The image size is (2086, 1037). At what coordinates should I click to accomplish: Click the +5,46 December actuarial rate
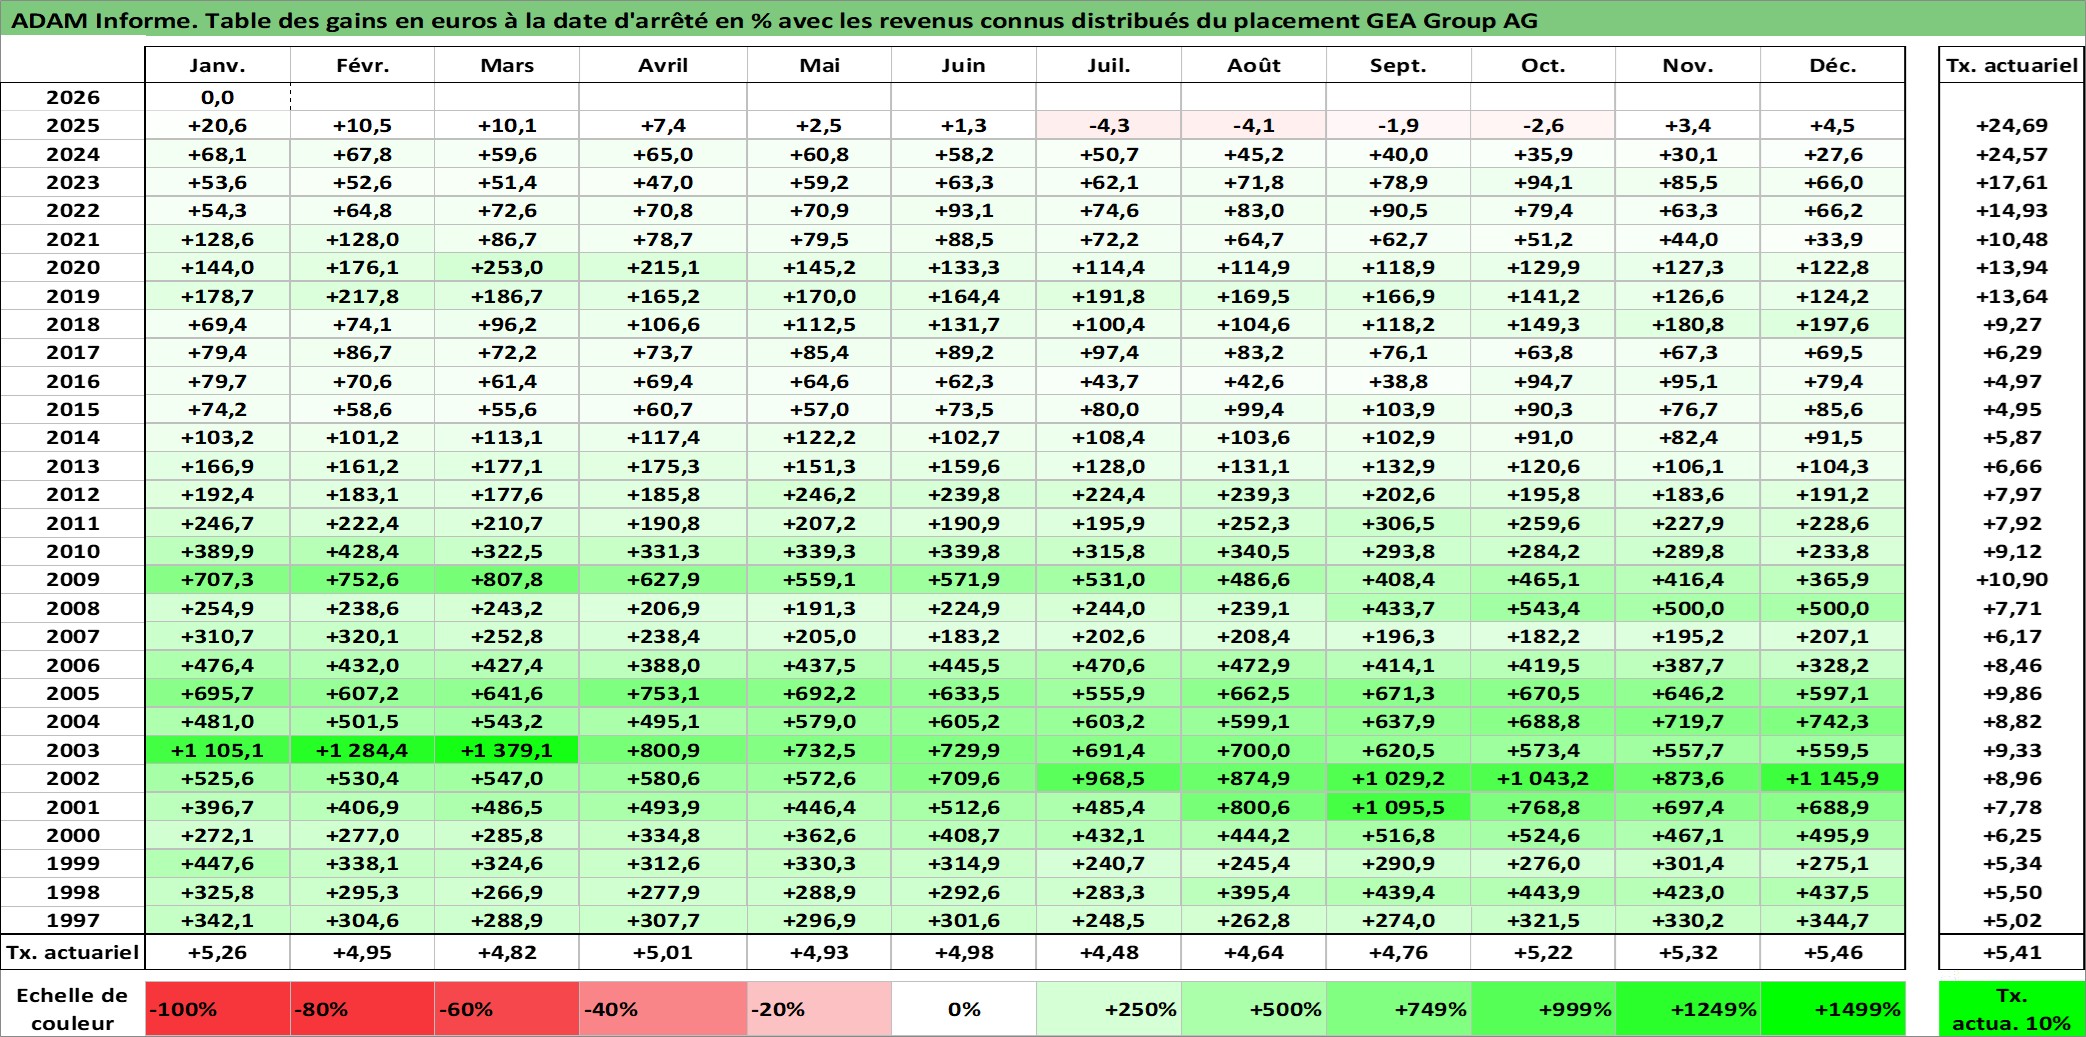tap(1833, 952)
